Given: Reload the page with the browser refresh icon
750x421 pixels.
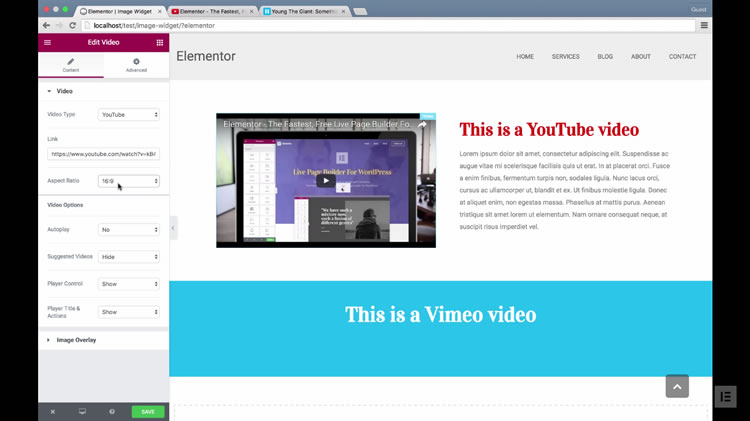Looking at the screenshot, I should [x=73, y=25].
